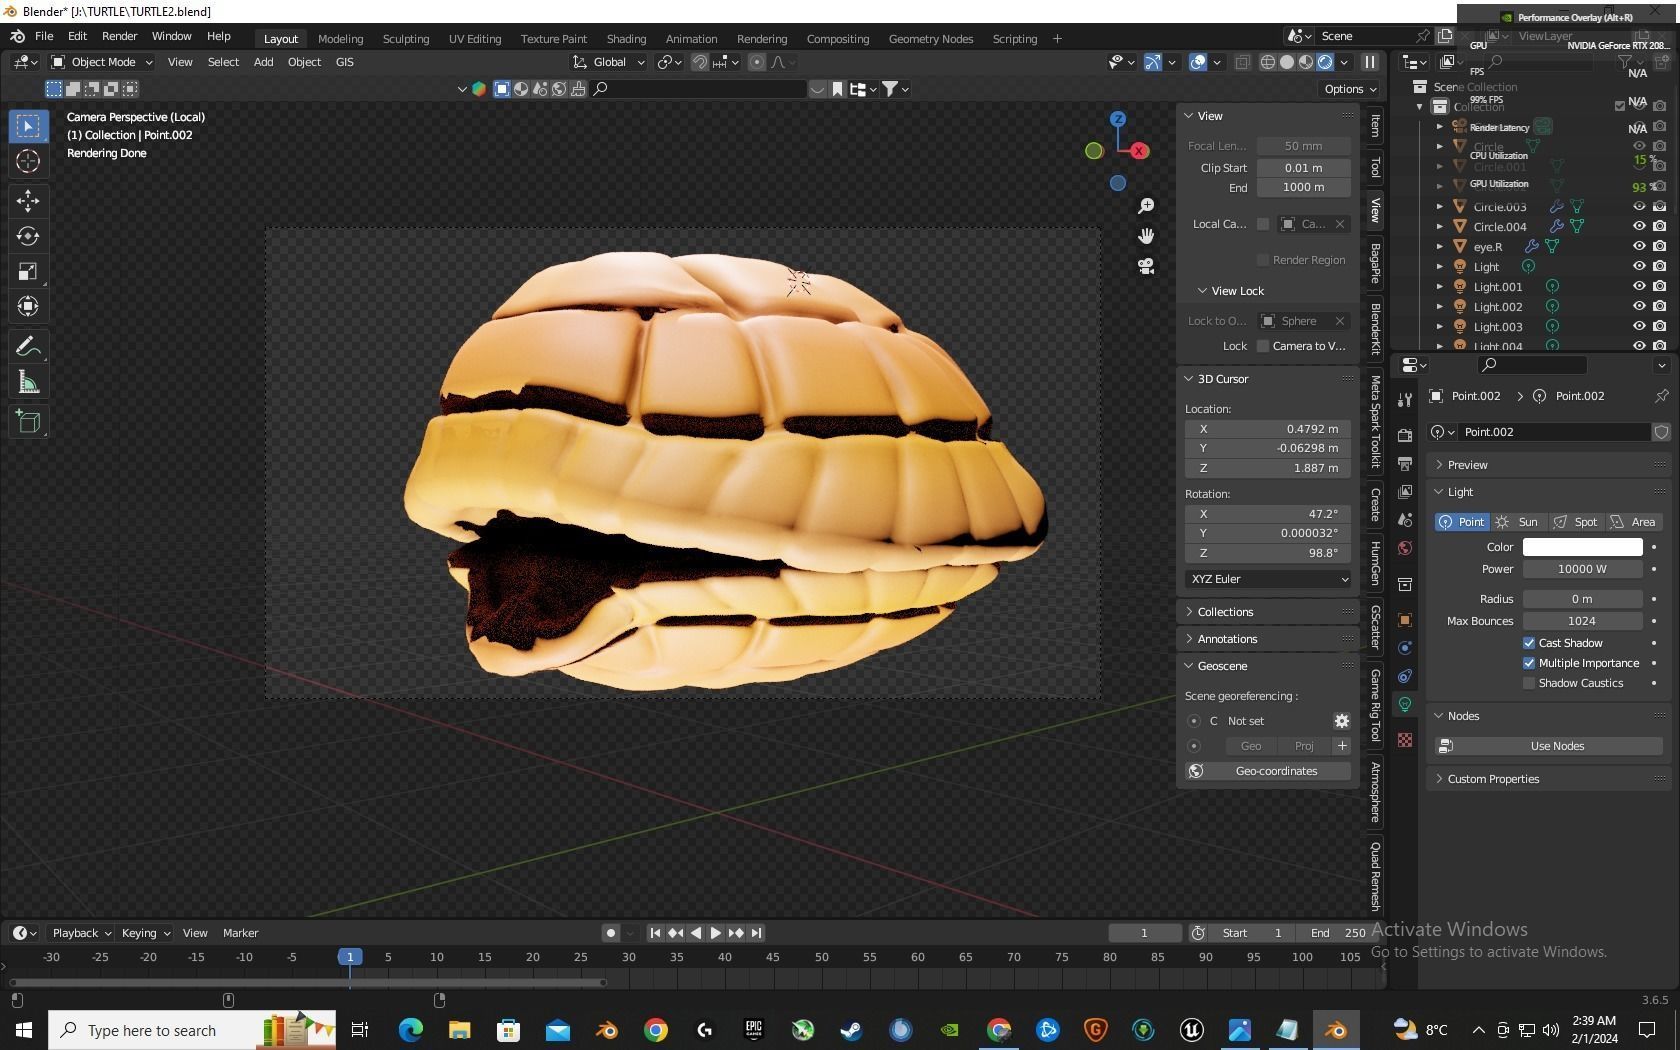Open the Keying popover button

pos(146,933)
